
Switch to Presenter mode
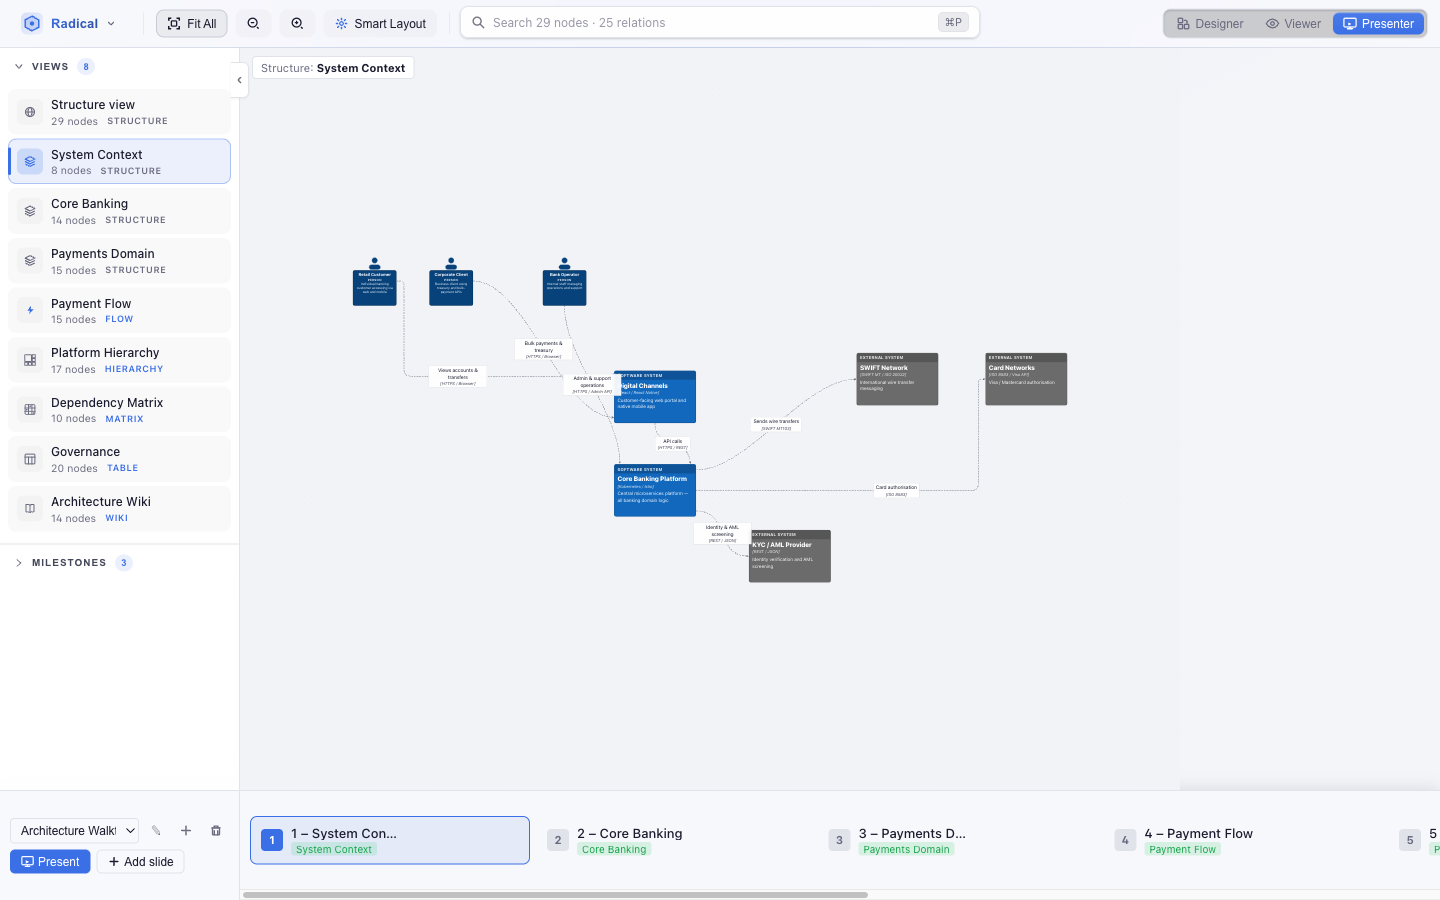(x=1378, y=23)
